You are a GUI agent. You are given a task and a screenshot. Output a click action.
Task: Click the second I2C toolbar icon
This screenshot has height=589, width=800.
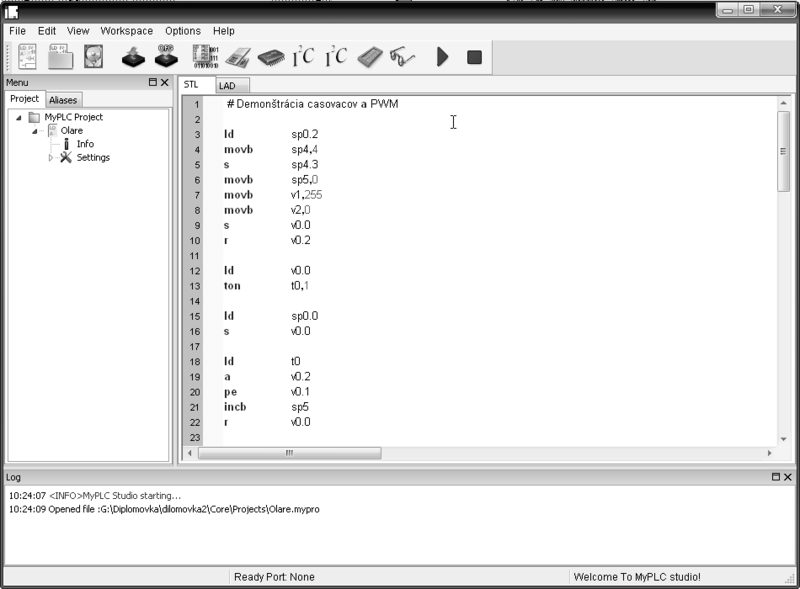click(x=336, y=57)
